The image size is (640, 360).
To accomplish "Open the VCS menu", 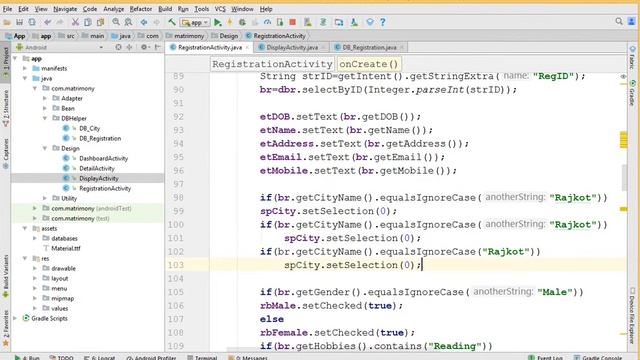I will tap(220, 9).
